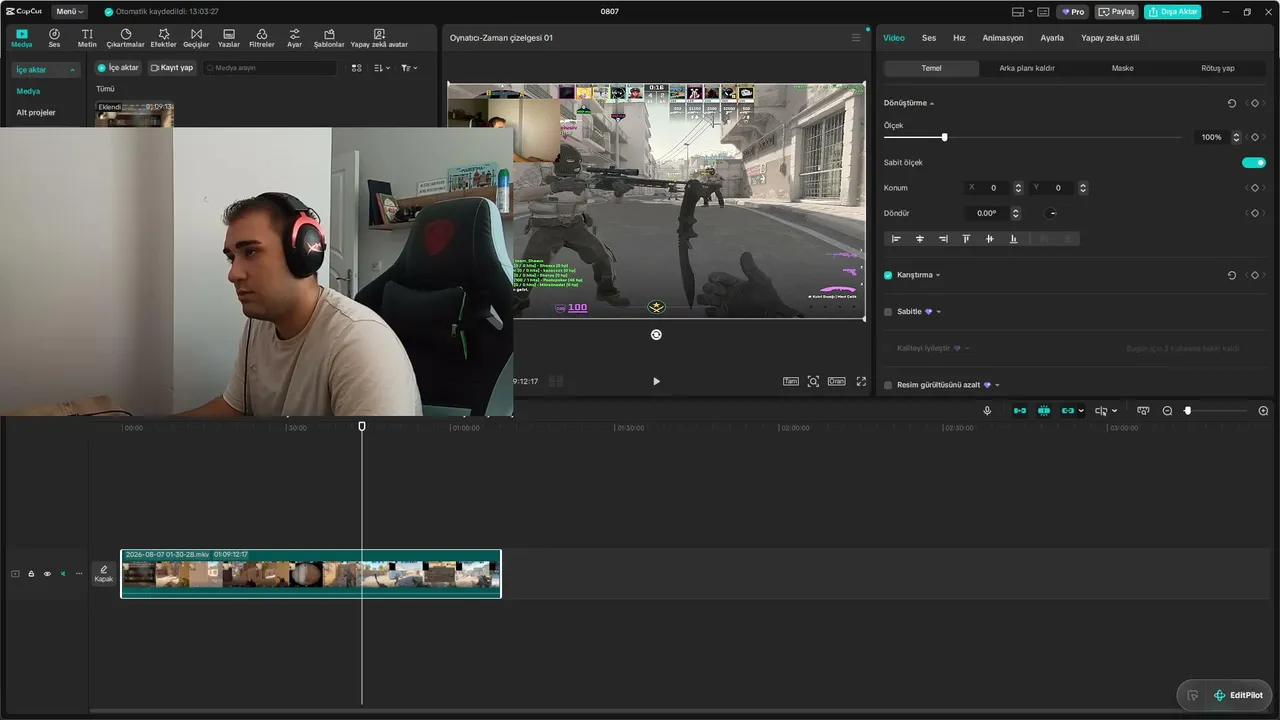Play the preview video

coord(656,381)
